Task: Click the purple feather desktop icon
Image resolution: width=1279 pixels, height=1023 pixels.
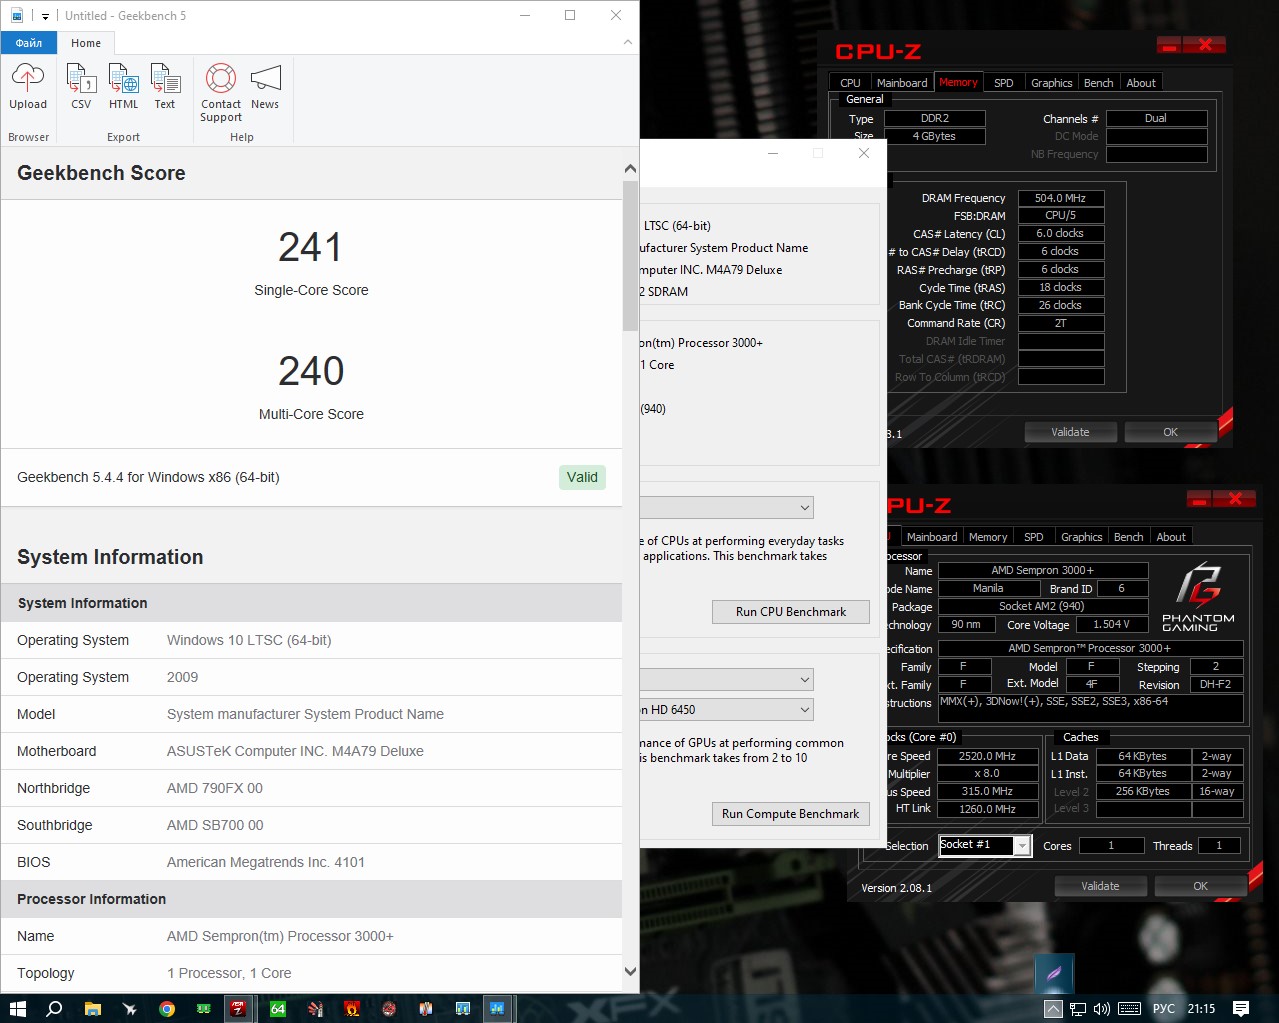Action: coord(1054,973)
